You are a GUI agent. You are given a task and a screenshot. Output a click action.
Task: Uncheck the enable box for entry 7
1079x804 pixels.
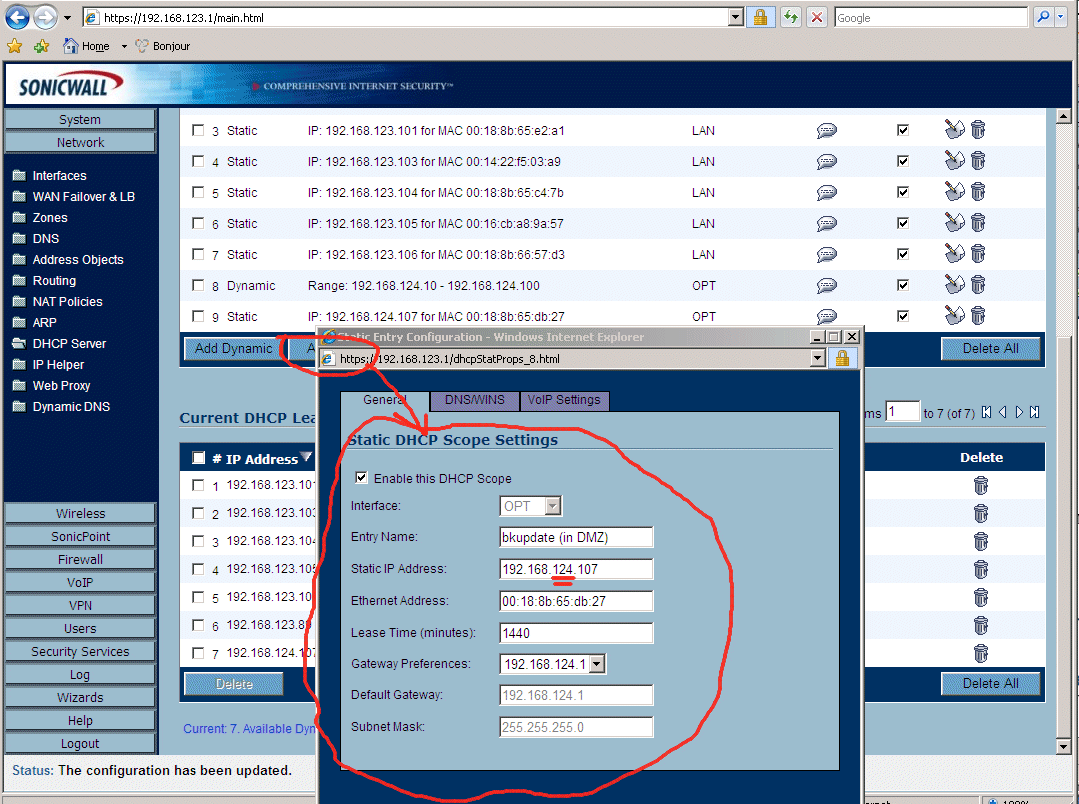coord(903,254)
